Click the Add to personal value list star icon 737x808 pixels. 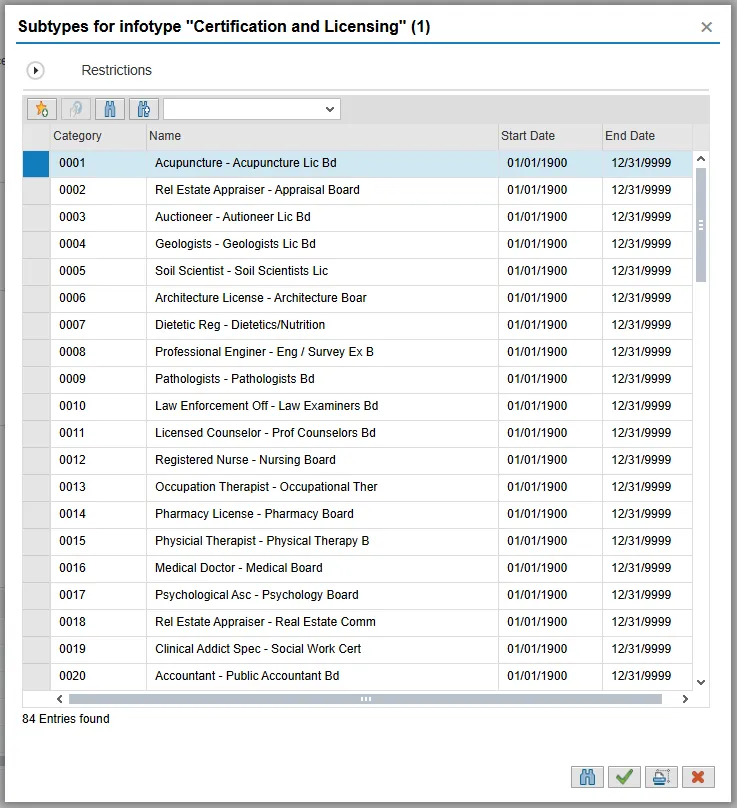tap(41, 109)
